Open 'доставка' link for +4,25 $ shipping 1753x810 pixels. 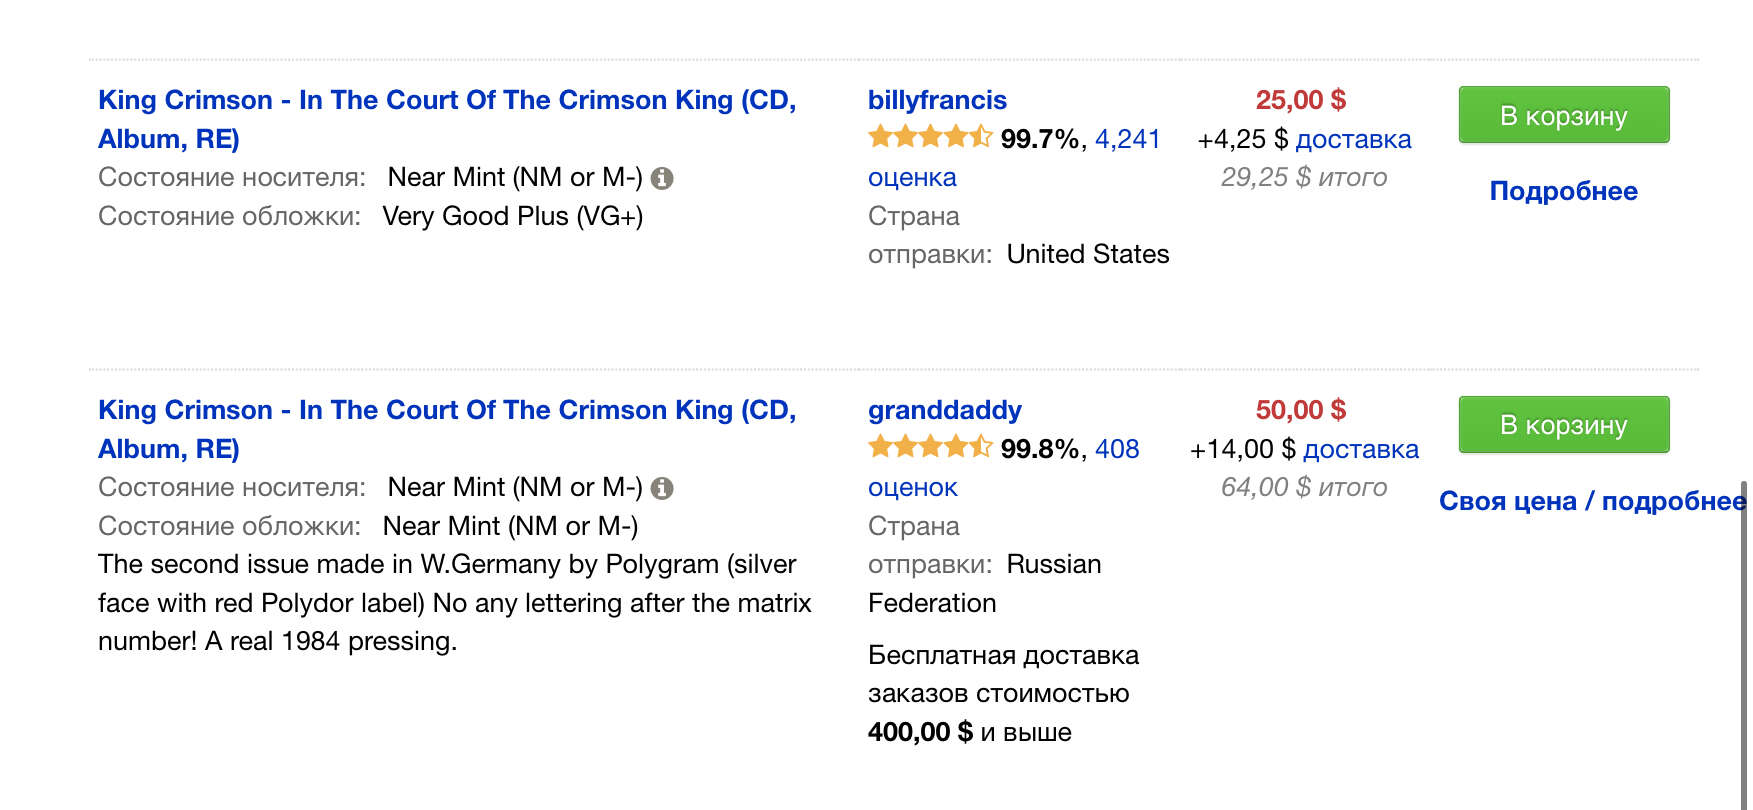pos(1354,139)
